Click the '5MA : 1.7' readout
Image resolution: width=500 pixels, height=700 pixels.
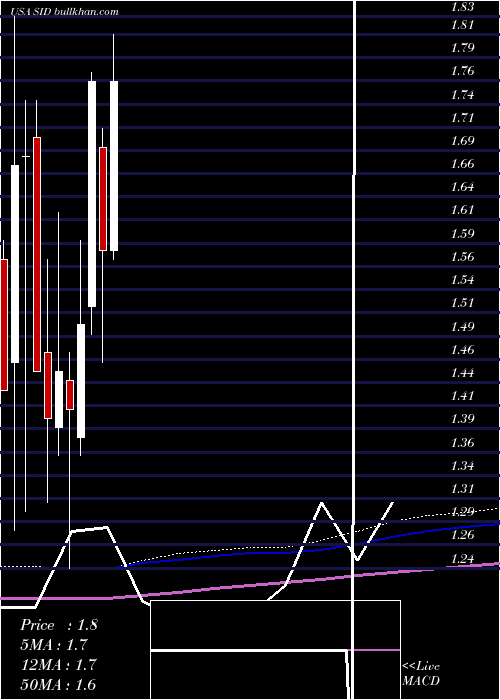(x=54, y=645)
